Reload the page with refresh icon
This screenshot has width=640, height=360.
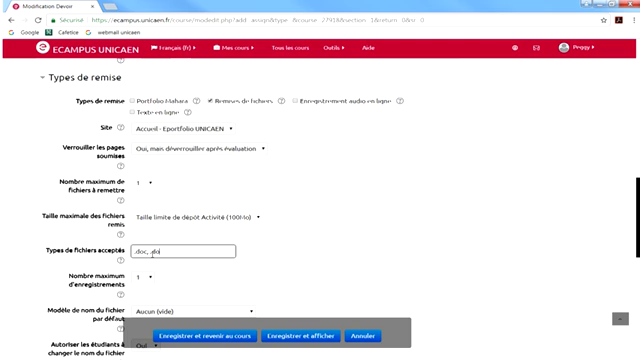click(x=38, y=20)
